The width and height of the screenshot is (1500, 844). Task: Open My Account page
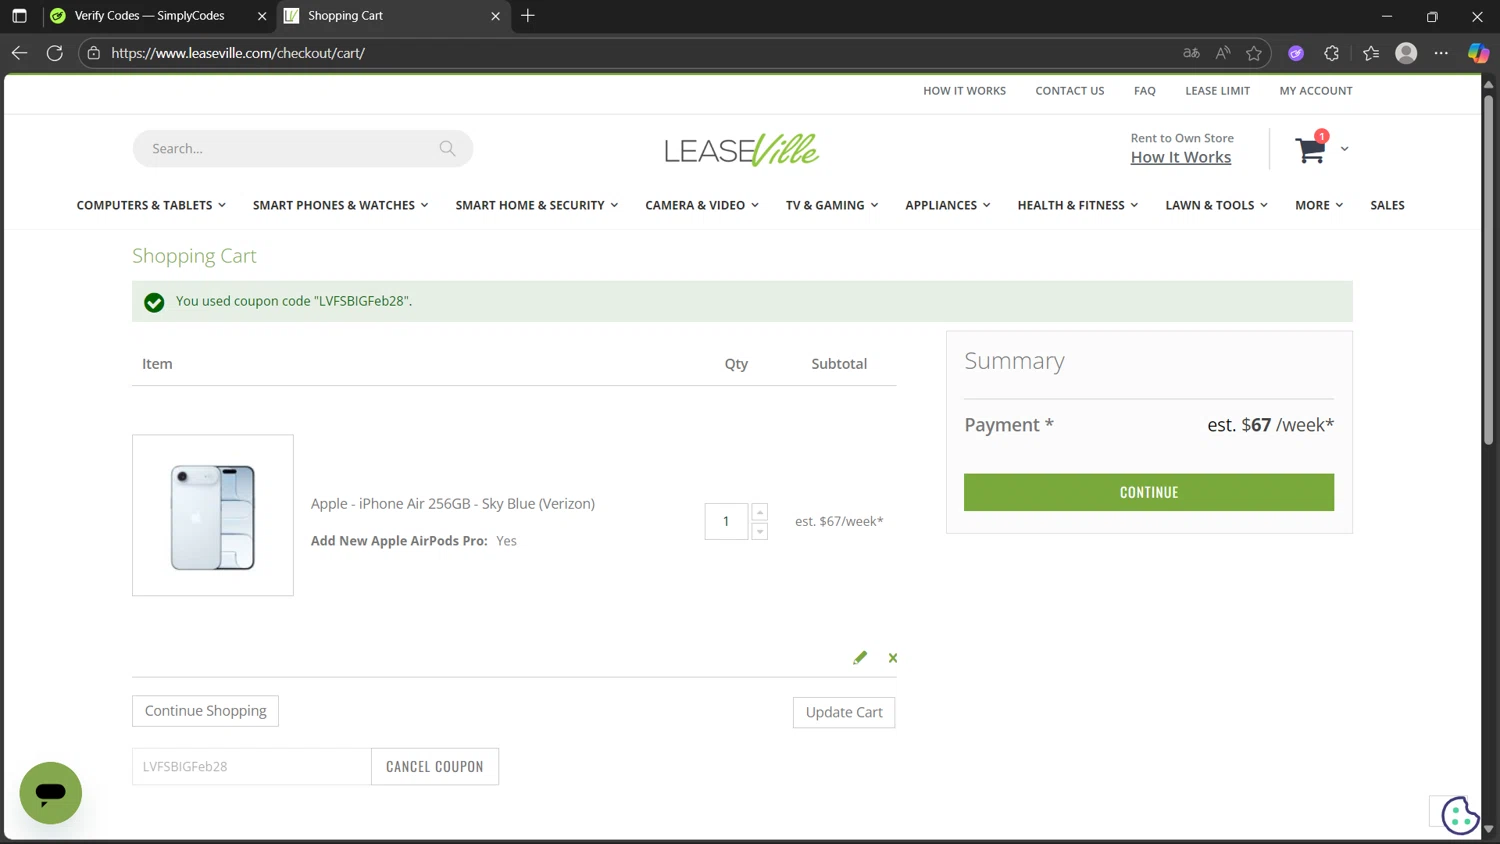coord(1316,91)
